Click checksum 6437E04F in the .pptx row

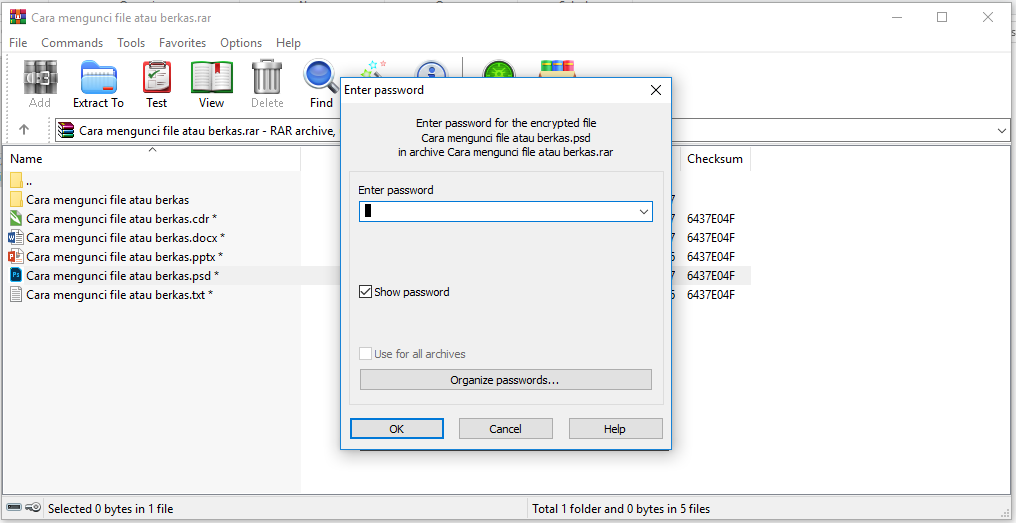coord(711,256)
